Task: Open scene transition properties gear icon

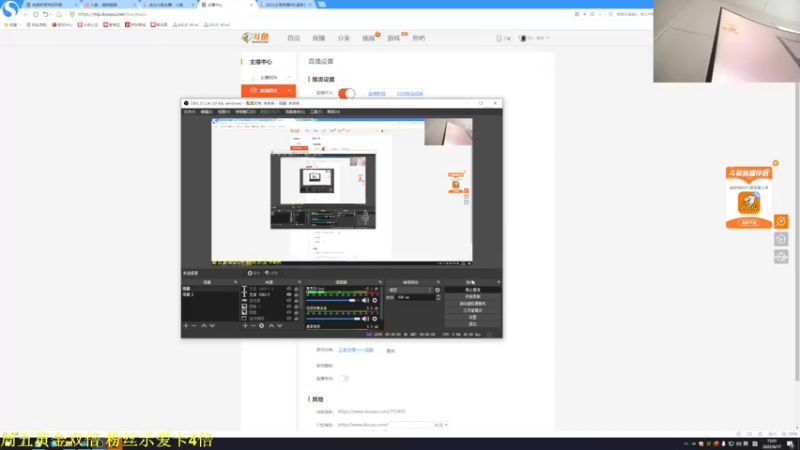Action: (437, 290)
